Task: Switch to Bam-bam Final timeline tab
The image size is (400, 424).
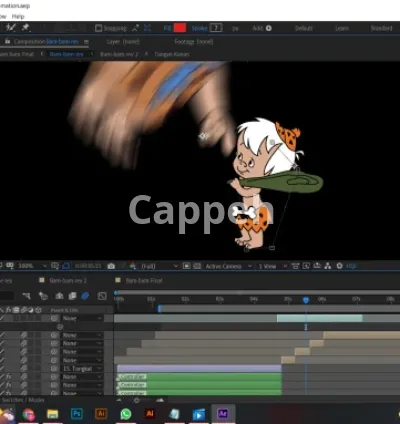Action: tap(144, 281)
